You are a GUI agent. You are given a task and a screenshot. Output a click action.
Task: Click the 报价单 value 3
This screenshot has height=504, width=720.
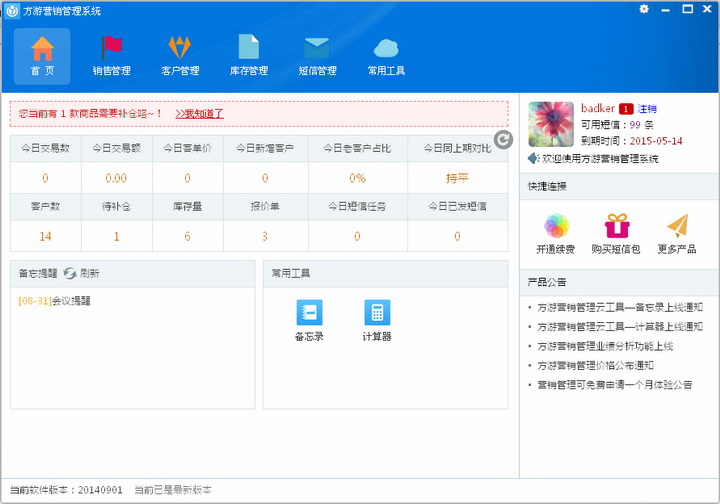[265, 236]
